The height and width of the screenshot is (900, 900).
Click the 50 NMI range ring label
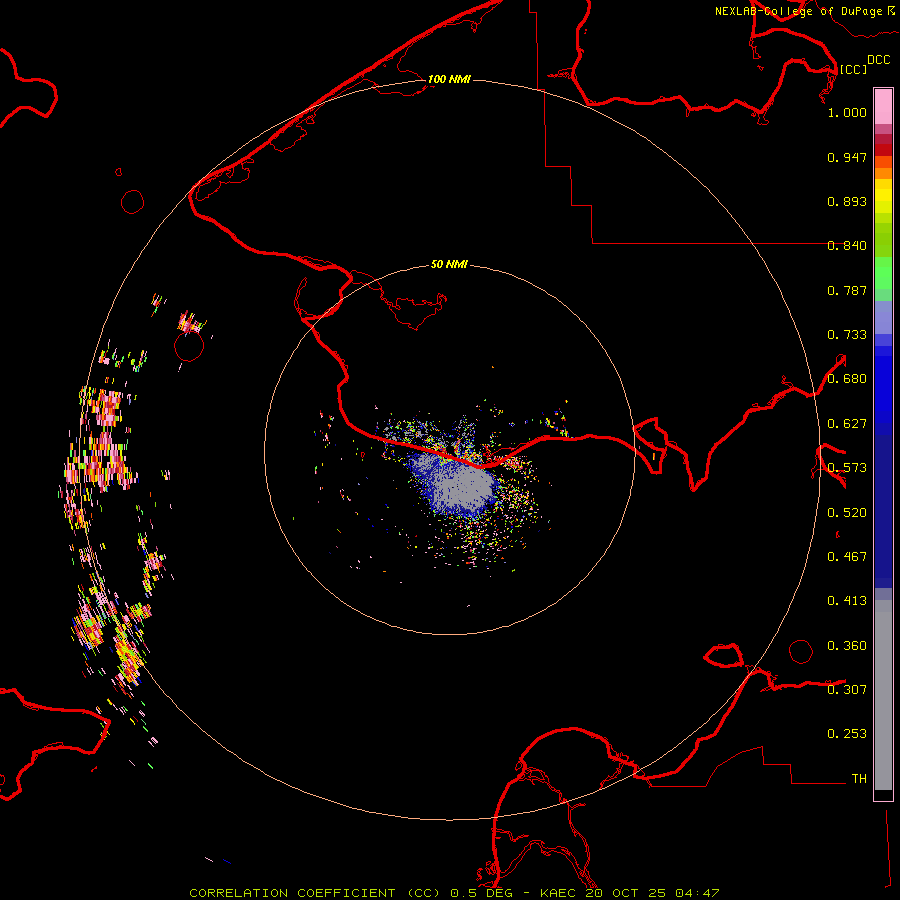click(x=449, y=265)
